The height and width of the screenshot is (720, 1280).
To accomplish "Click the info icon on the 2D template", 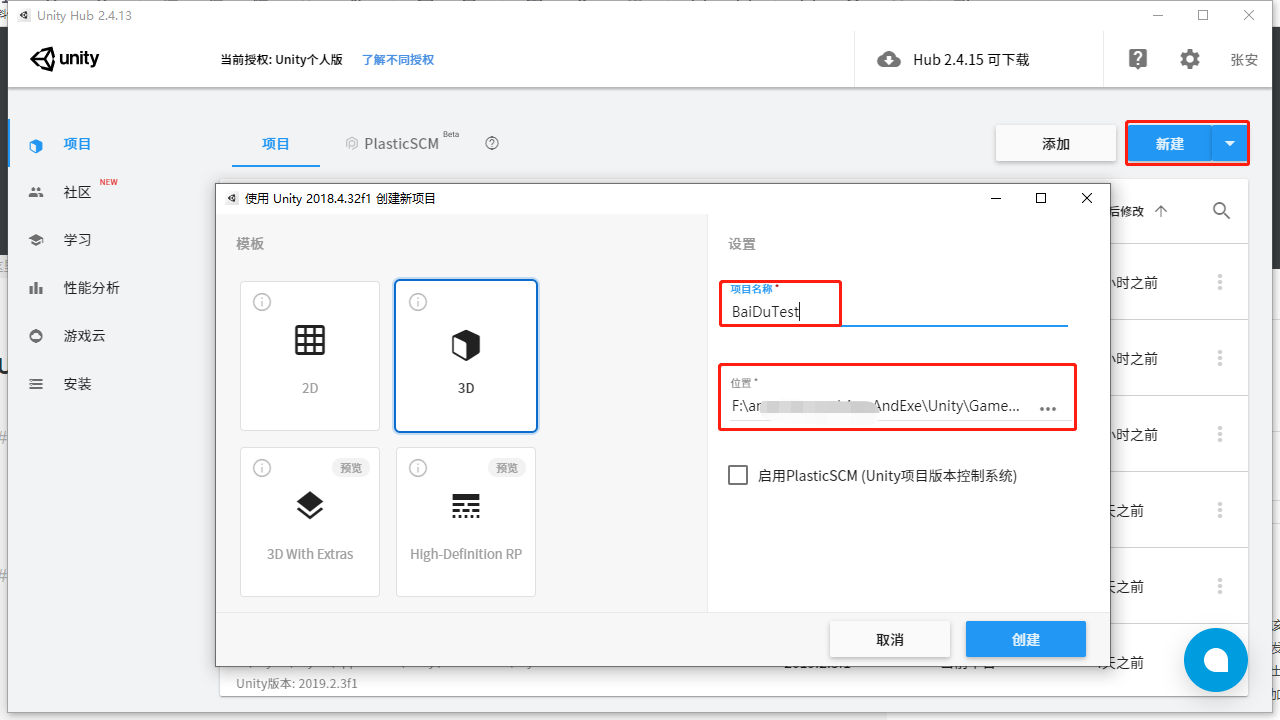I will [x=262, y=302].
